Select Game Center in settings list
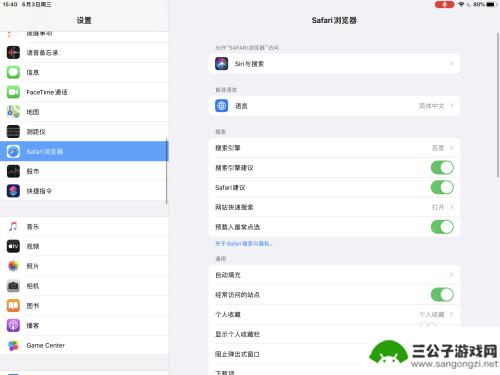This screenshot has width=500, height=375. point(84,345)
